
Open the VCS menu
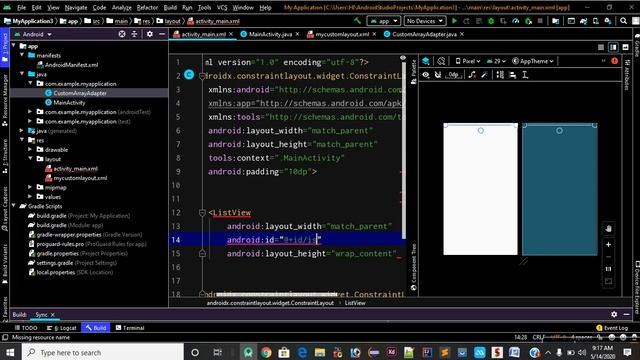[222, 7]
